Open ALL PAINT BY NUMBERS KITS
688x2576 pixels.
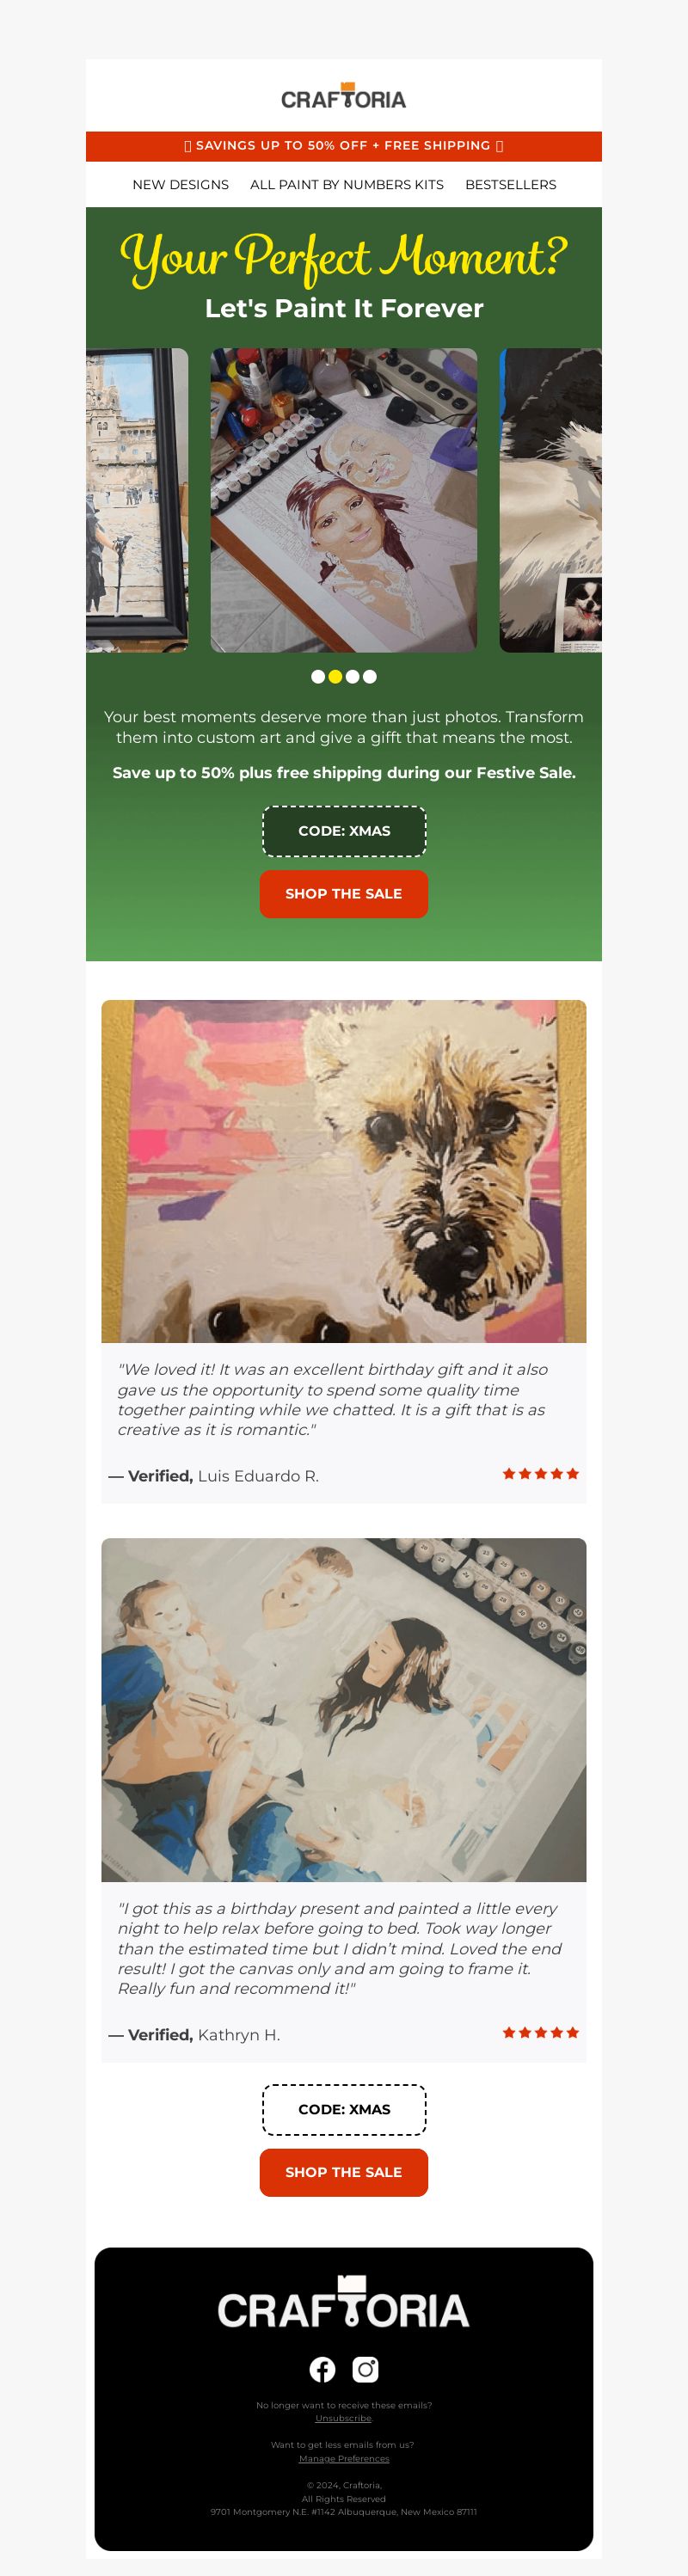tap(347, 185)
